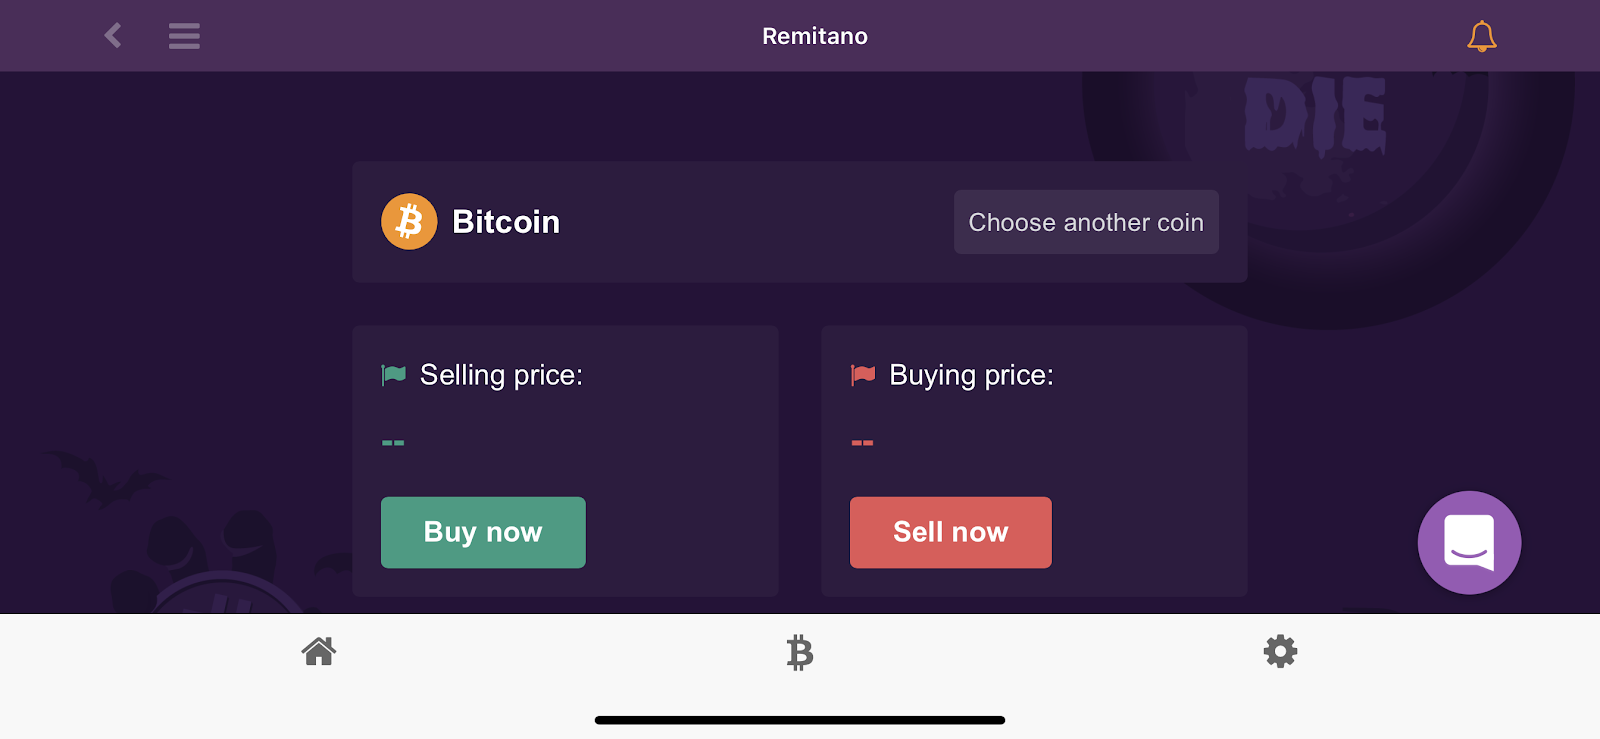The image size is (1600, 739).
Task: Select the buying price placeholder dashes
Action: (x=862, y=441)
